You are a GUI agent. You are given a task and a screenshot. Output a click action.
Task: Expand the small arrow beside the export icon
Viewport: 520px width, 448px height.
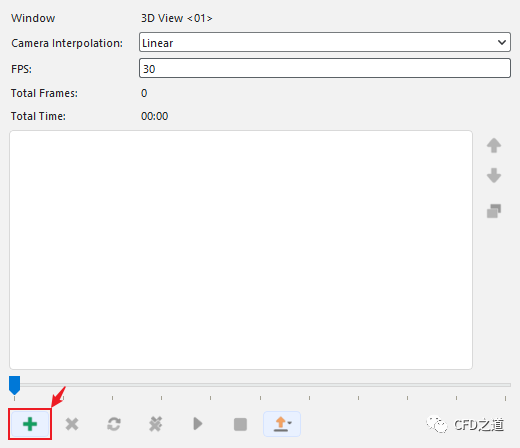coord(290,423)
